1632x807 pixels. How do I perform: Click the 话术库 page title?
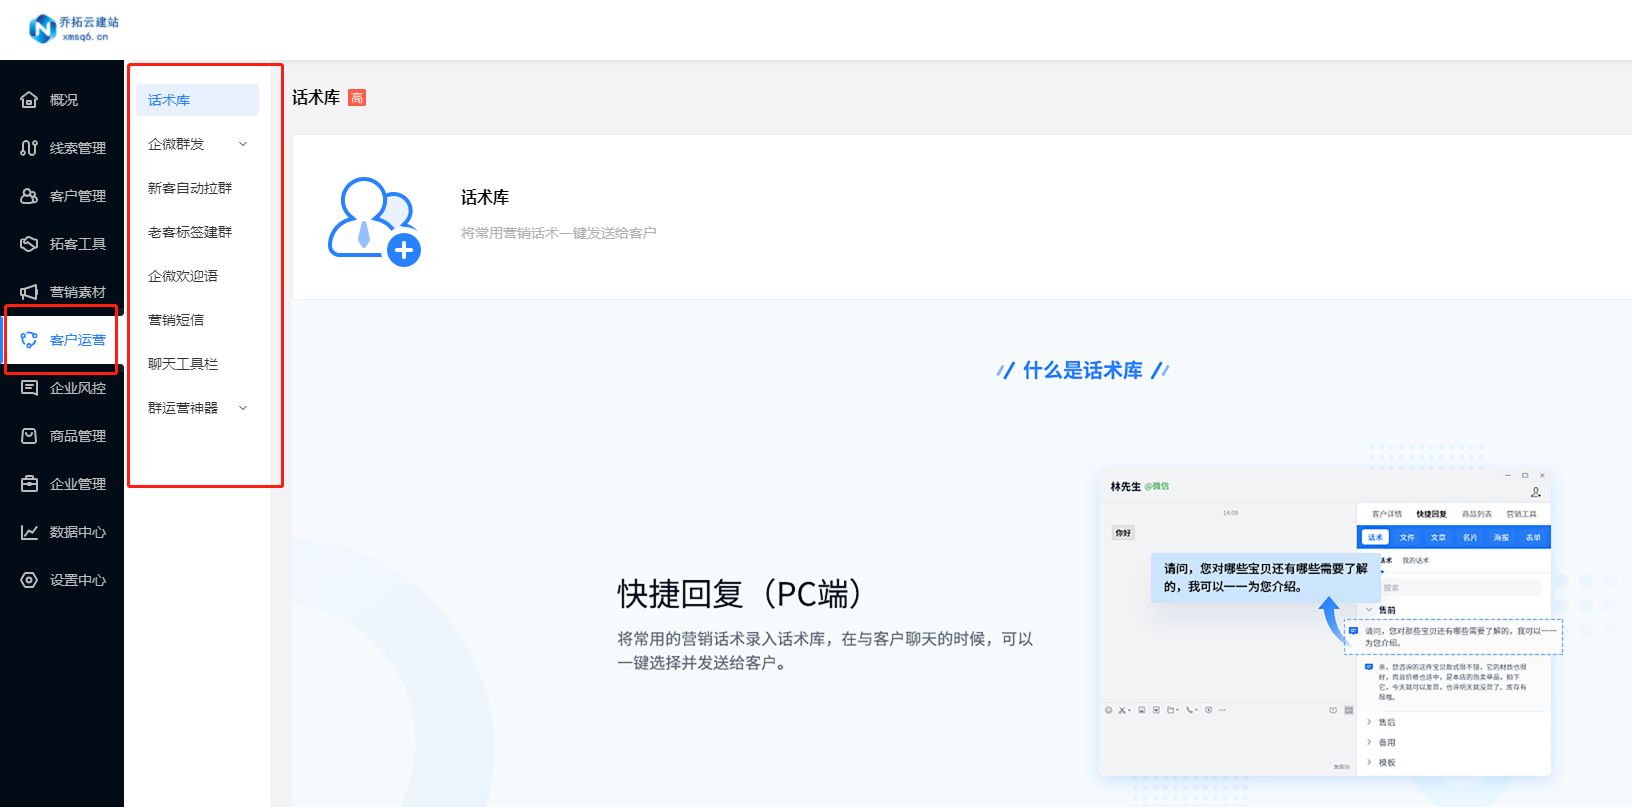pos(316,98)
